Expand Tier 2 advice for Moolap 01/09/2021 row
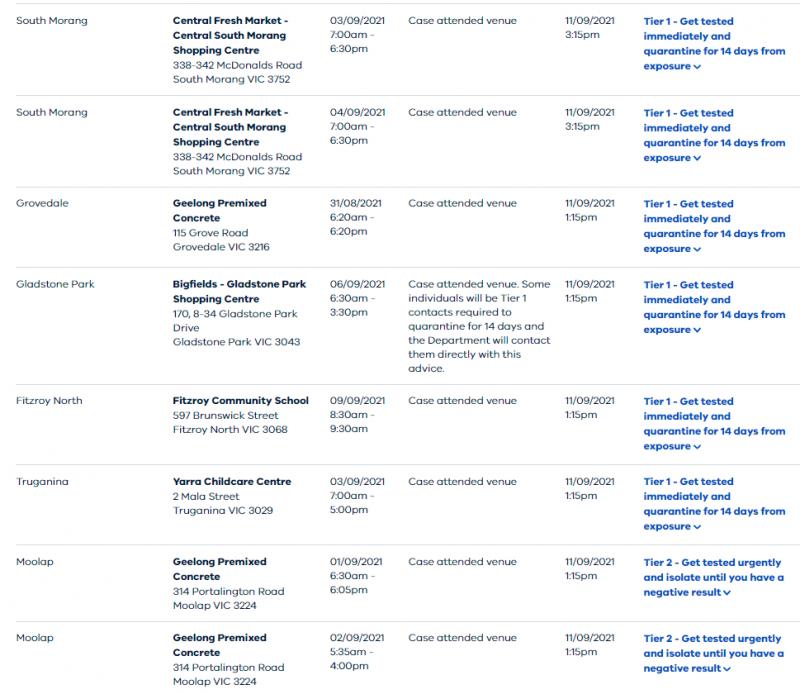The image size is (800, 694). [x=713, y=577]
